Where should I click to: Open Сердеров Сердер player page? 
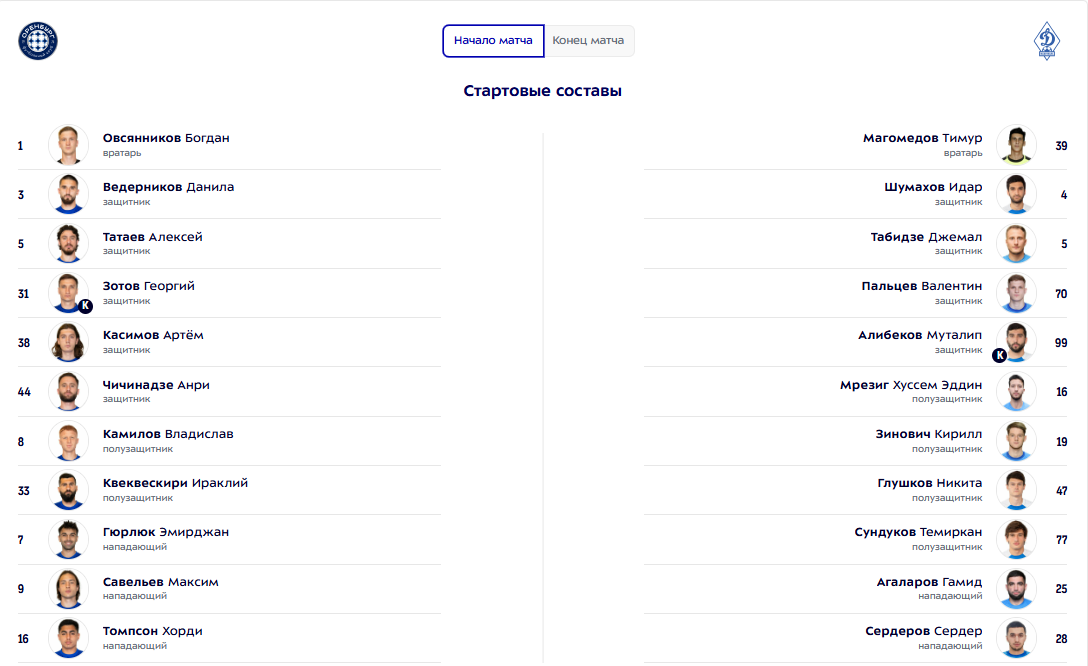click(923, 631)
